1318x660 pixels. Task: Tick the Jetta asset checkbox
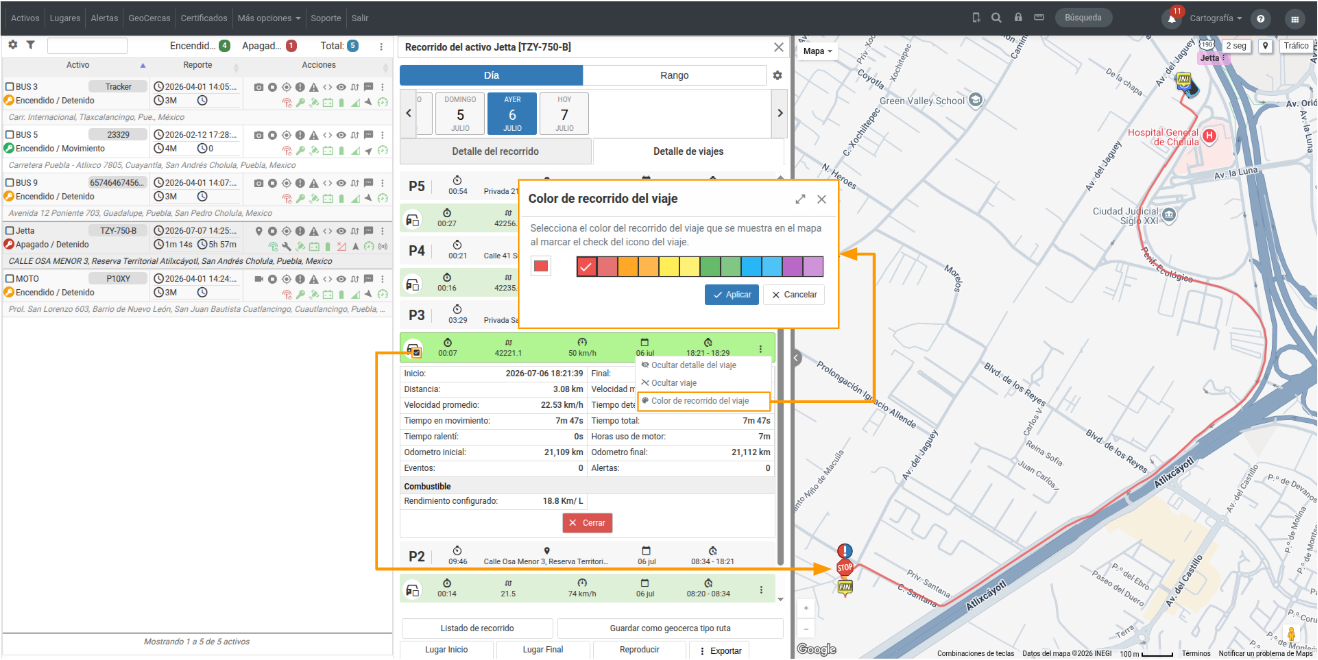coord(10,231)
